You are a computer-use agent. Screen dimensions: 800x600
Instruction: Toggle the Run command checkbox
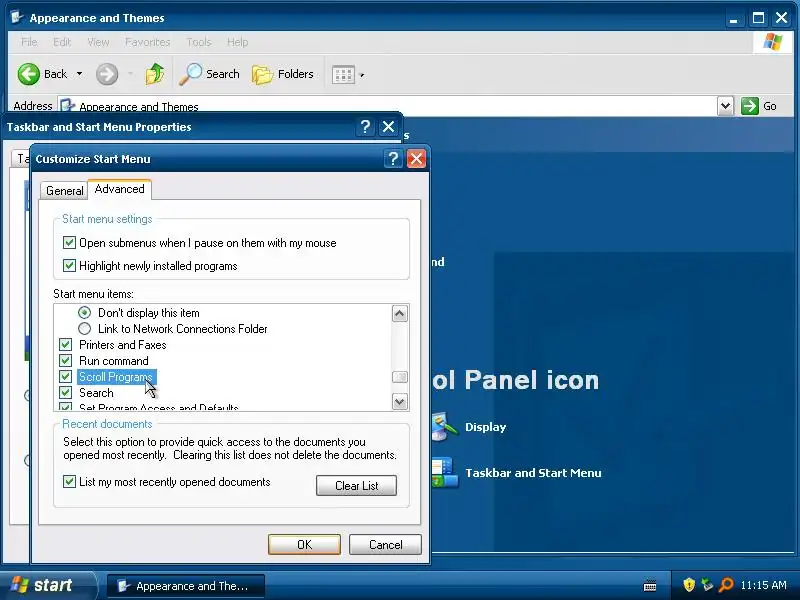point(65,361)
